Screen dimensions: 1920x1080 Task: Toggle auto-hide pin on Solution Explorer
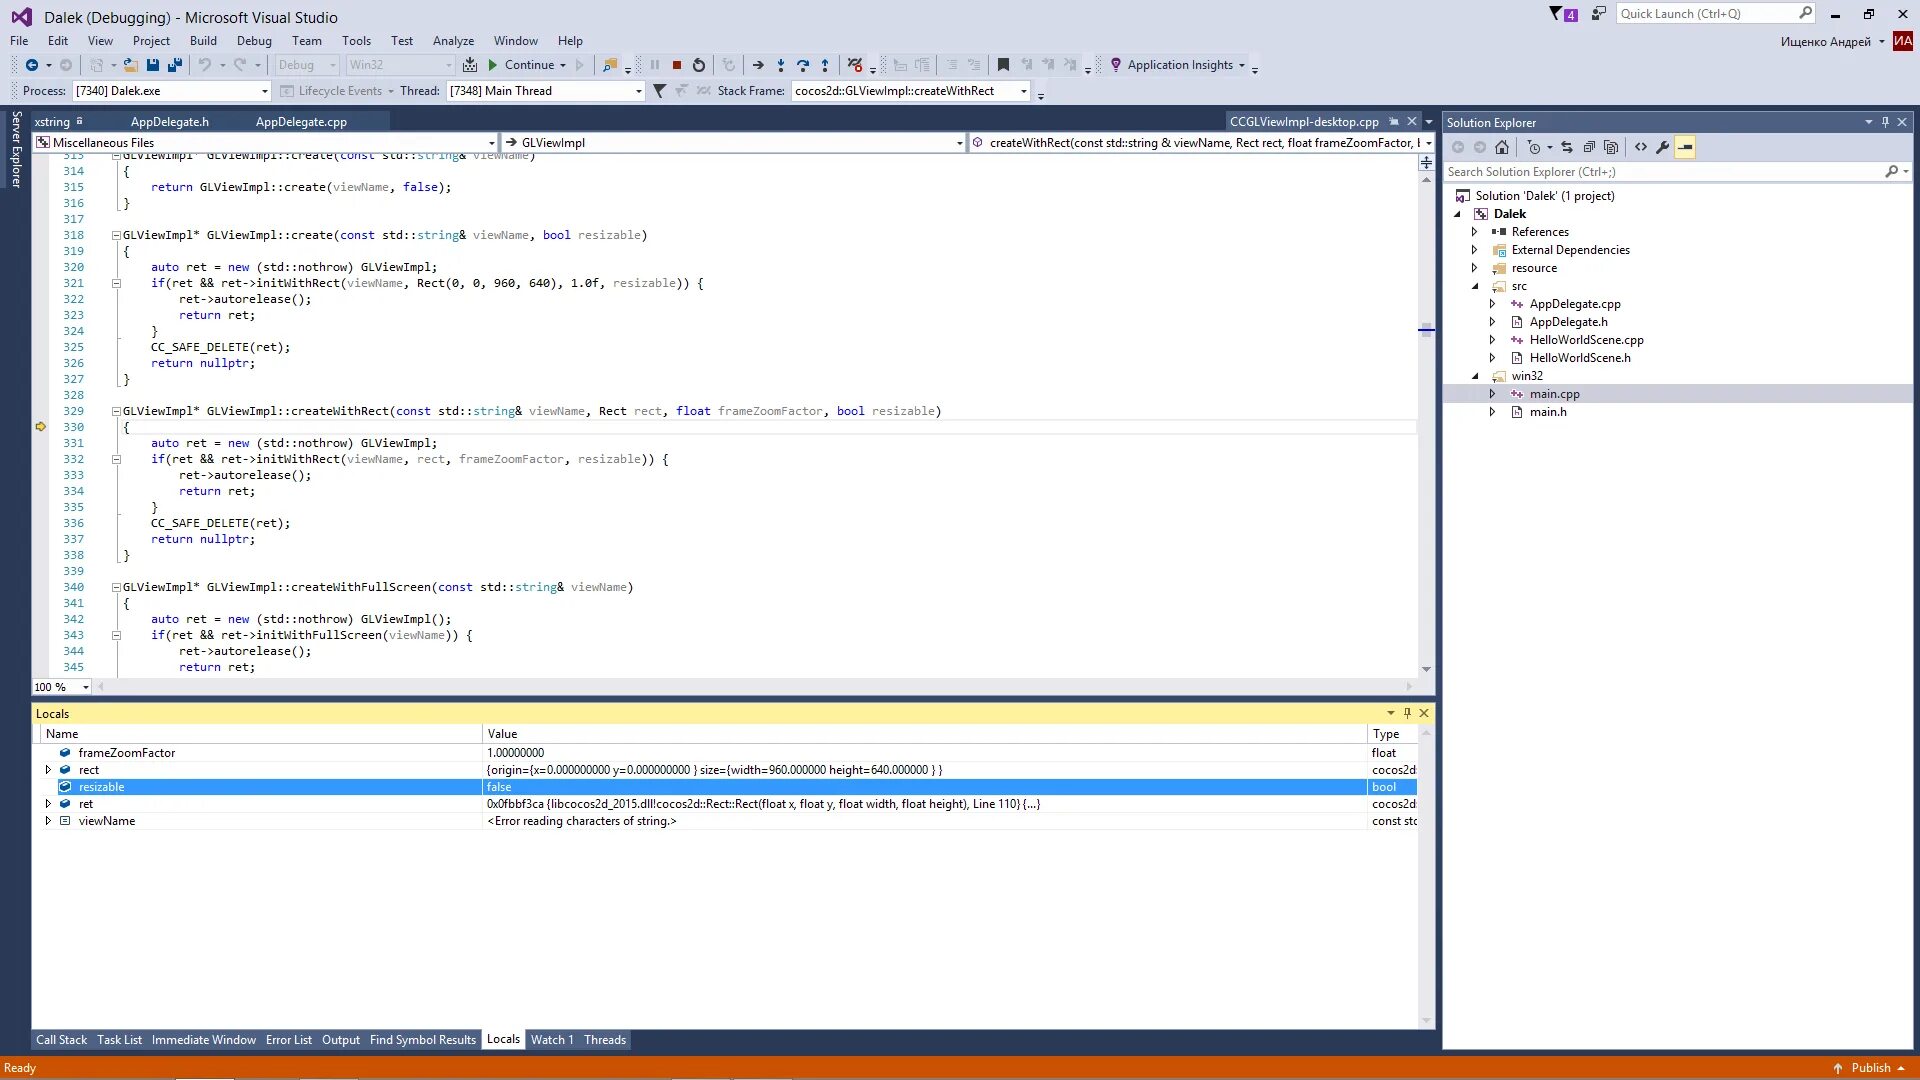1885,122
